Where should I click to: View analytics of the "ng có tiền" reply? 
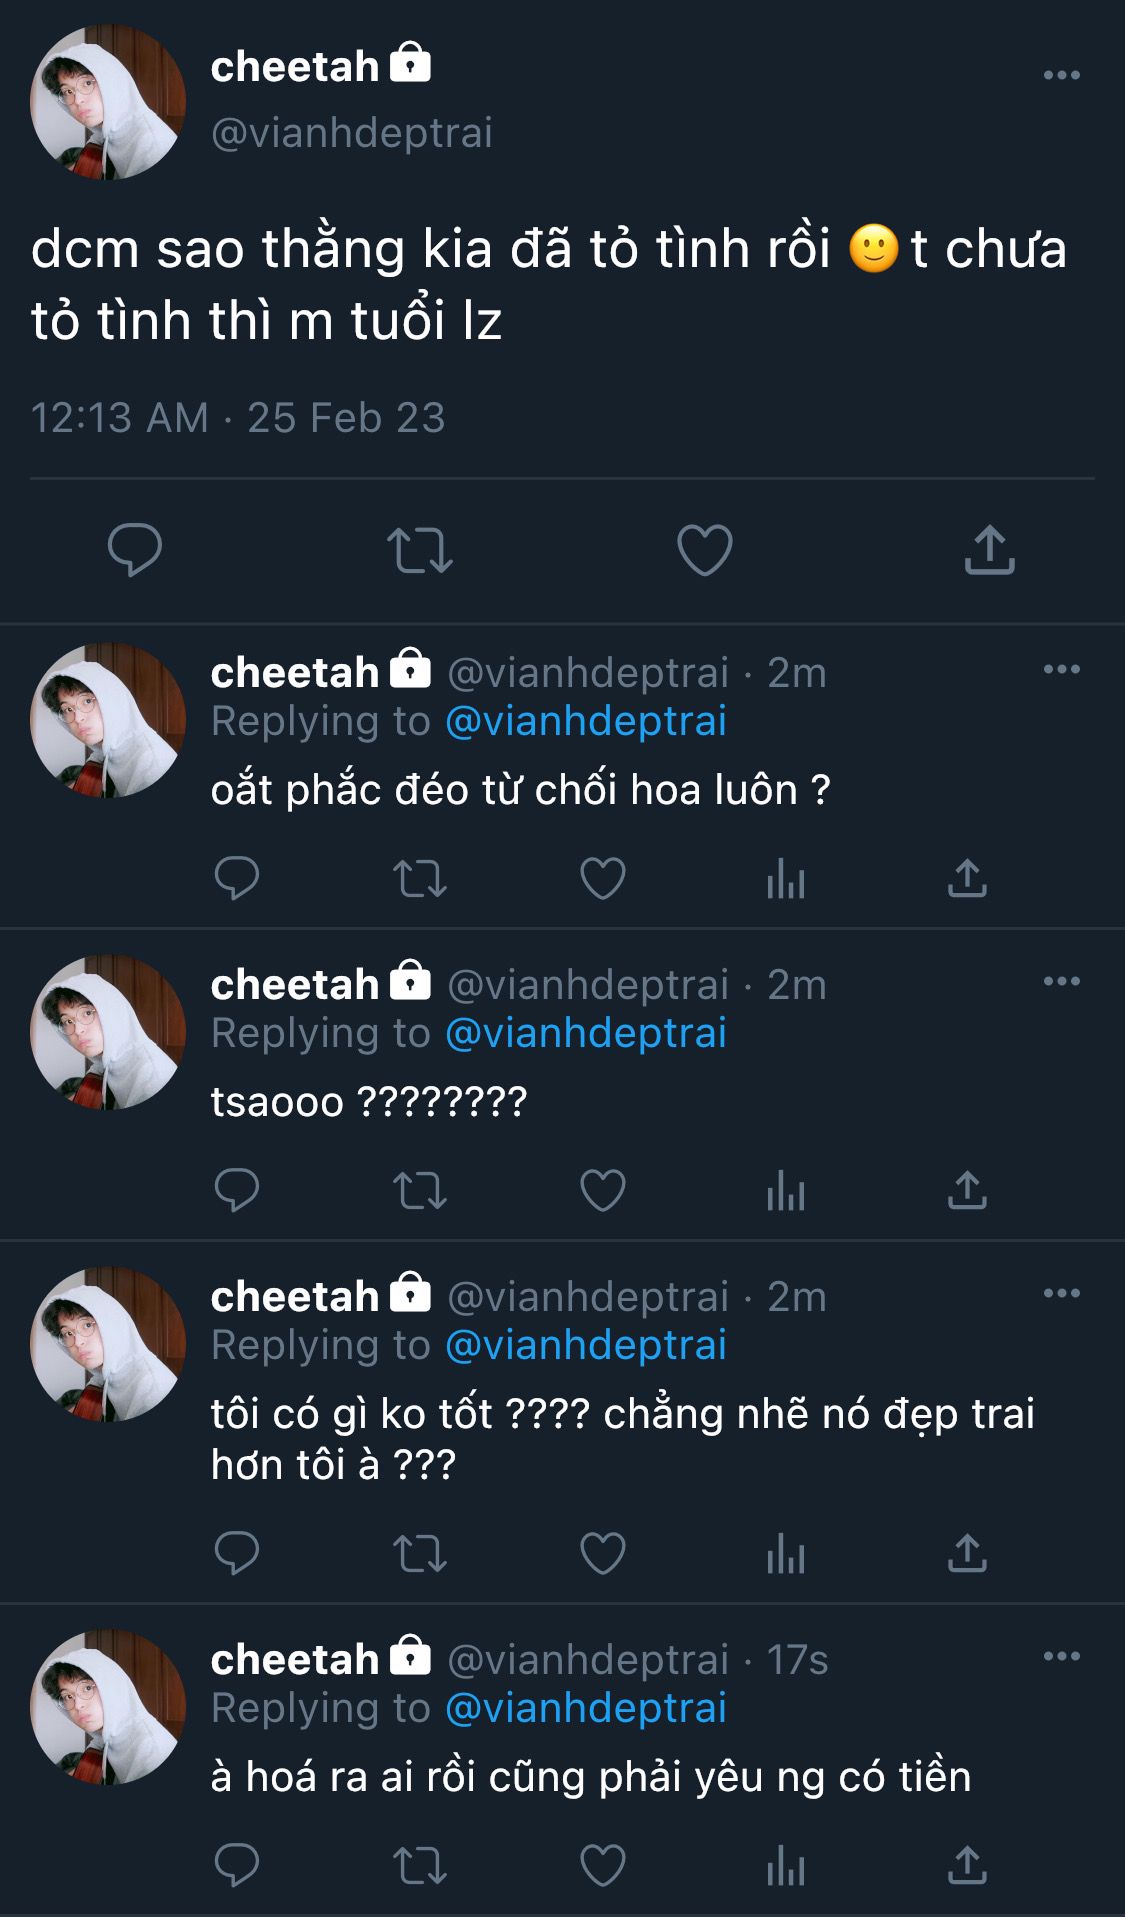point(785,1867)
